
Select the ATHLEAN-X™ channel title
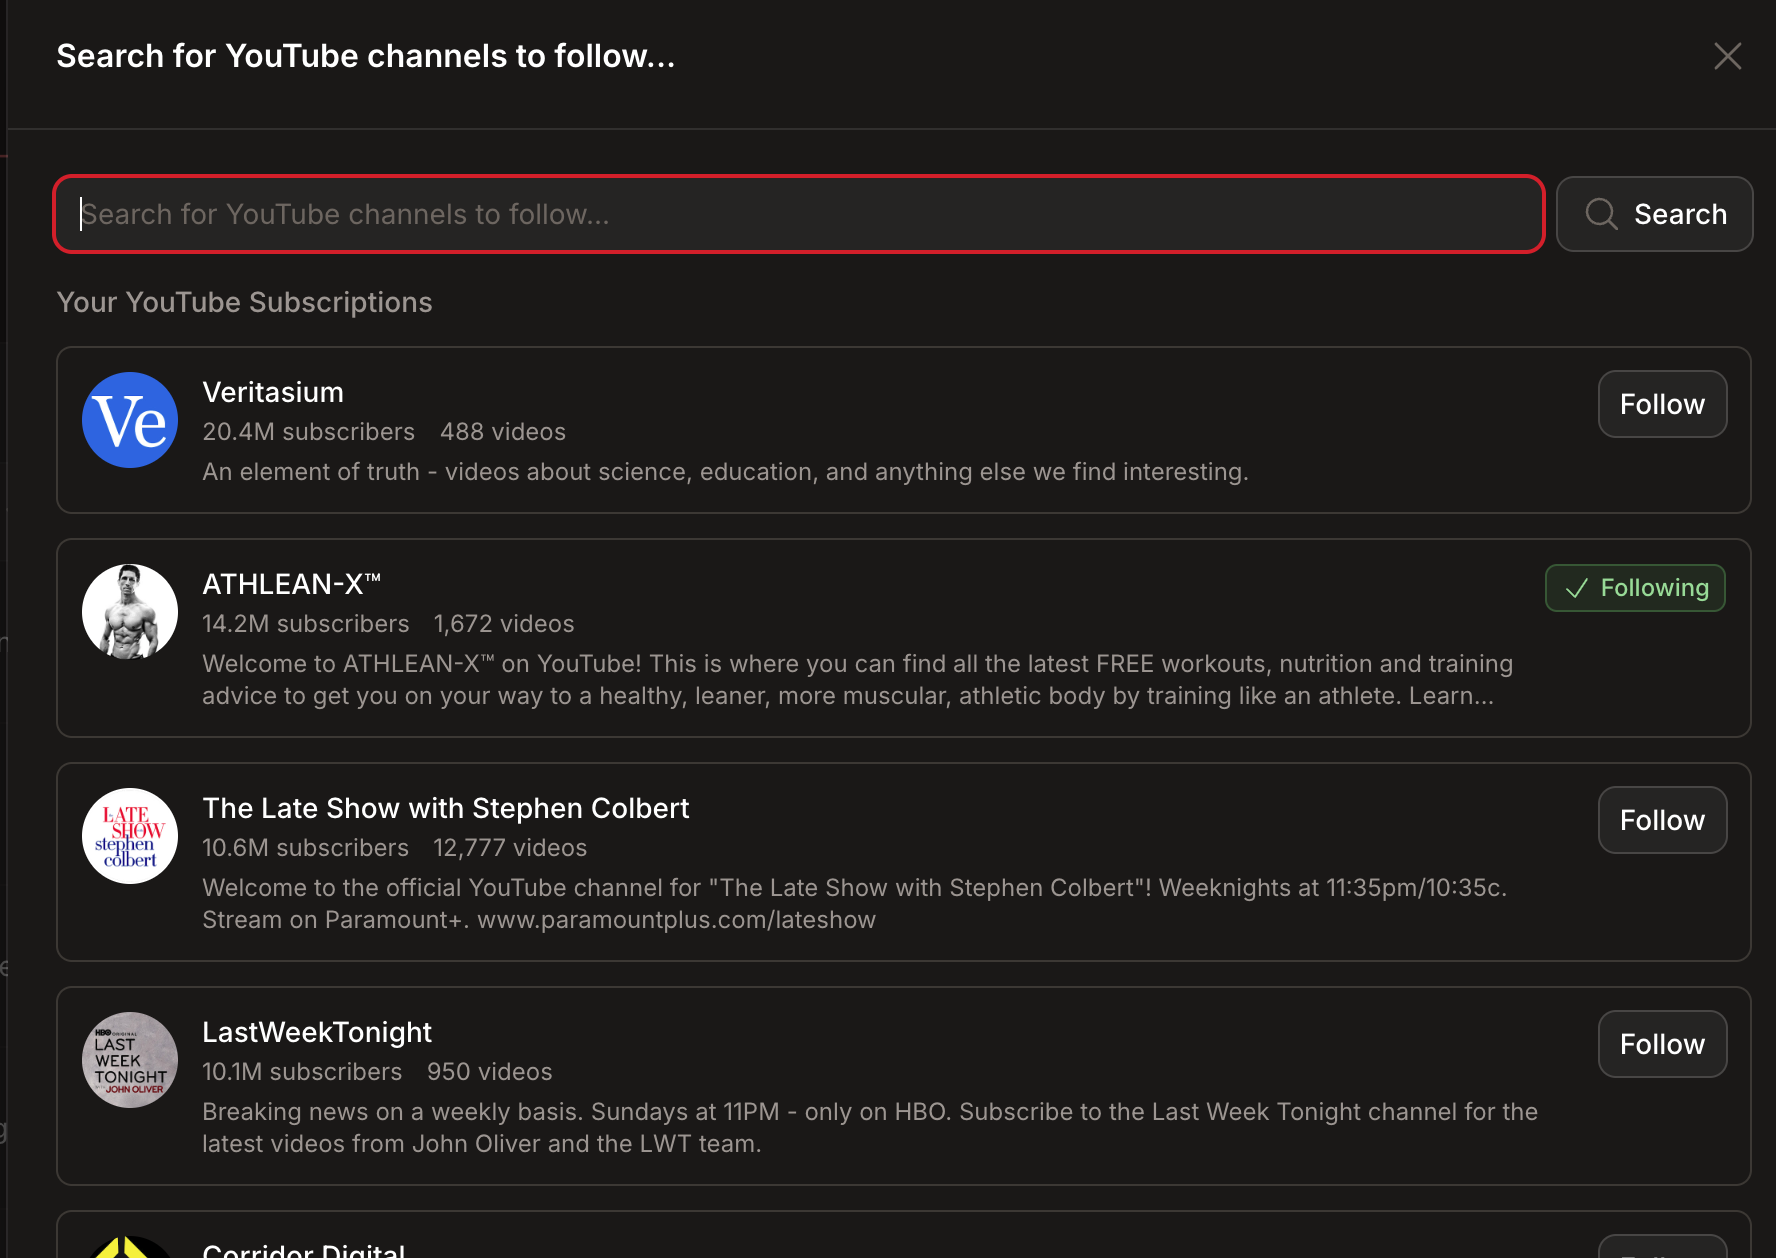[292, 584]
